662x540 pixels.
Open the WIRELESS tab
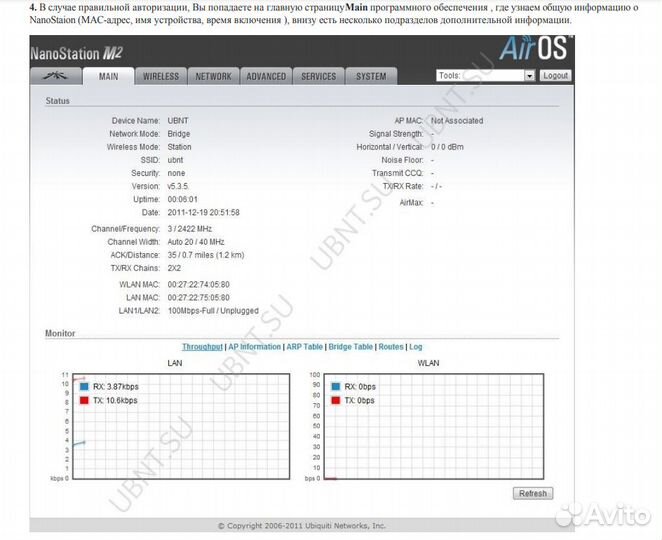161,76
